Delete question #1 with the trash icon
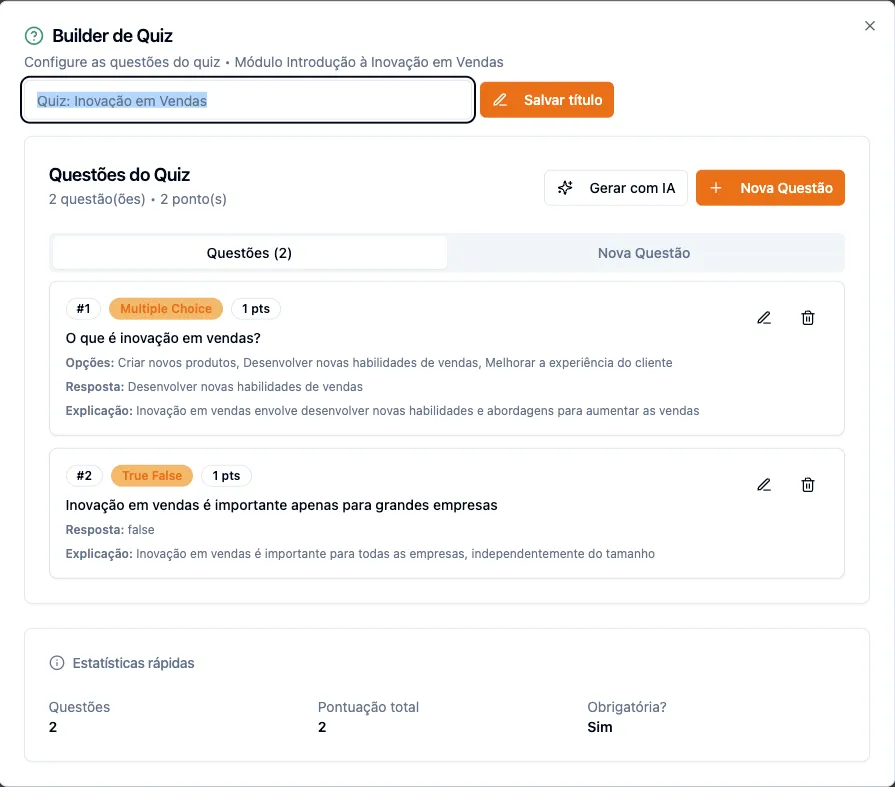895x787 pixels. (x=808, y=317)
